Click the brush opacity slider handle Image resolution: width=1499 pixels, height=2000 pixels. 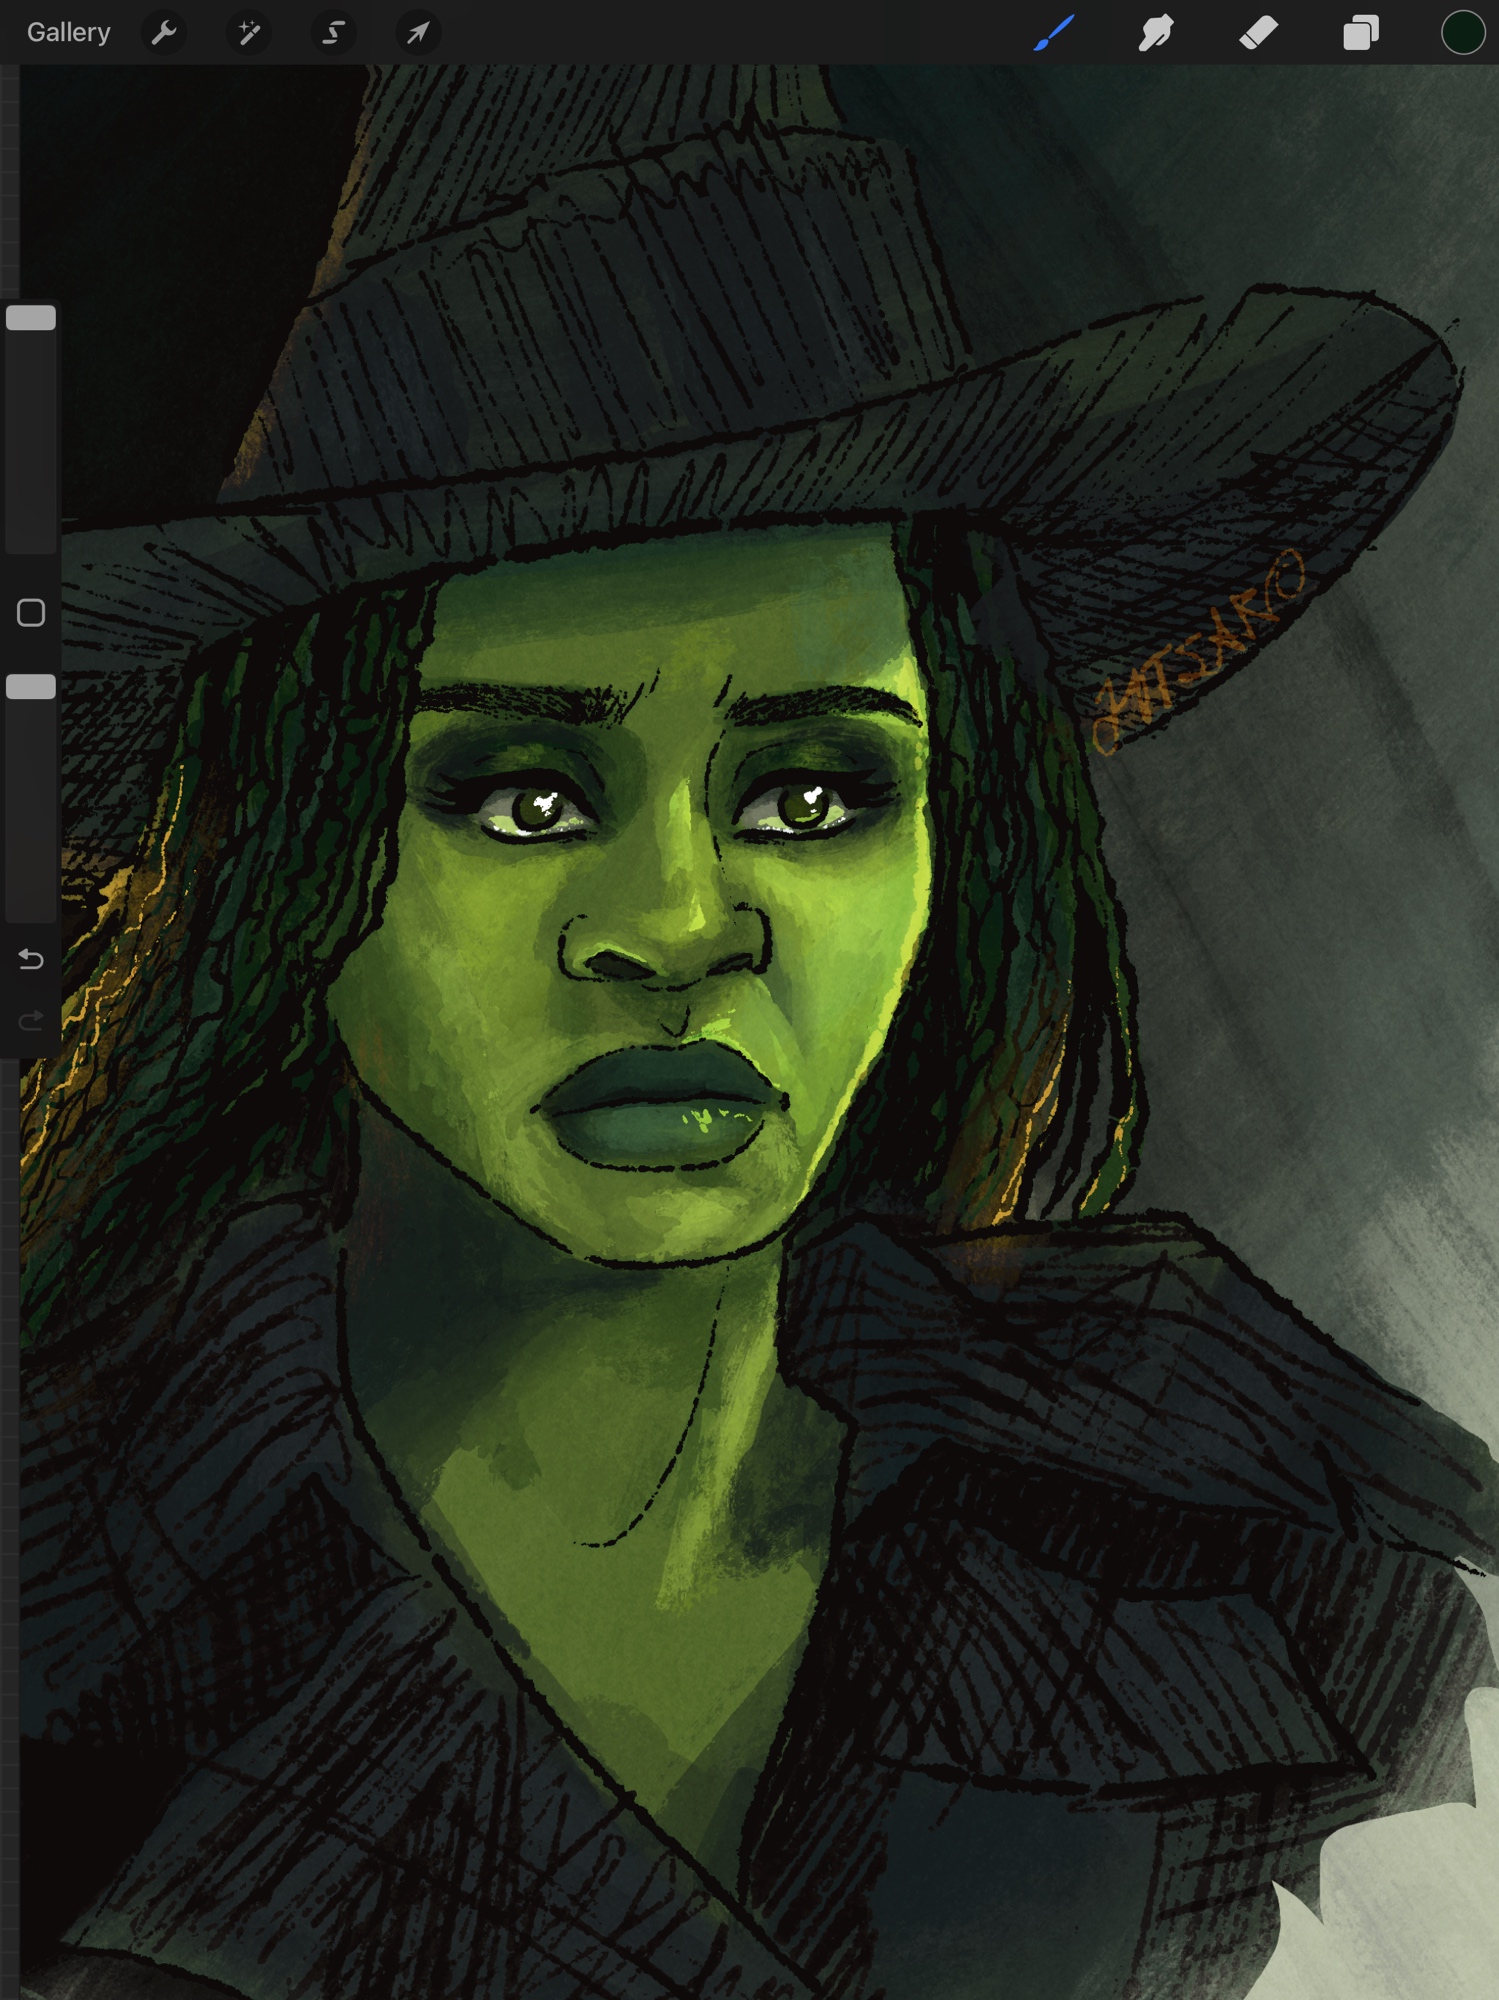click(31, 687)
